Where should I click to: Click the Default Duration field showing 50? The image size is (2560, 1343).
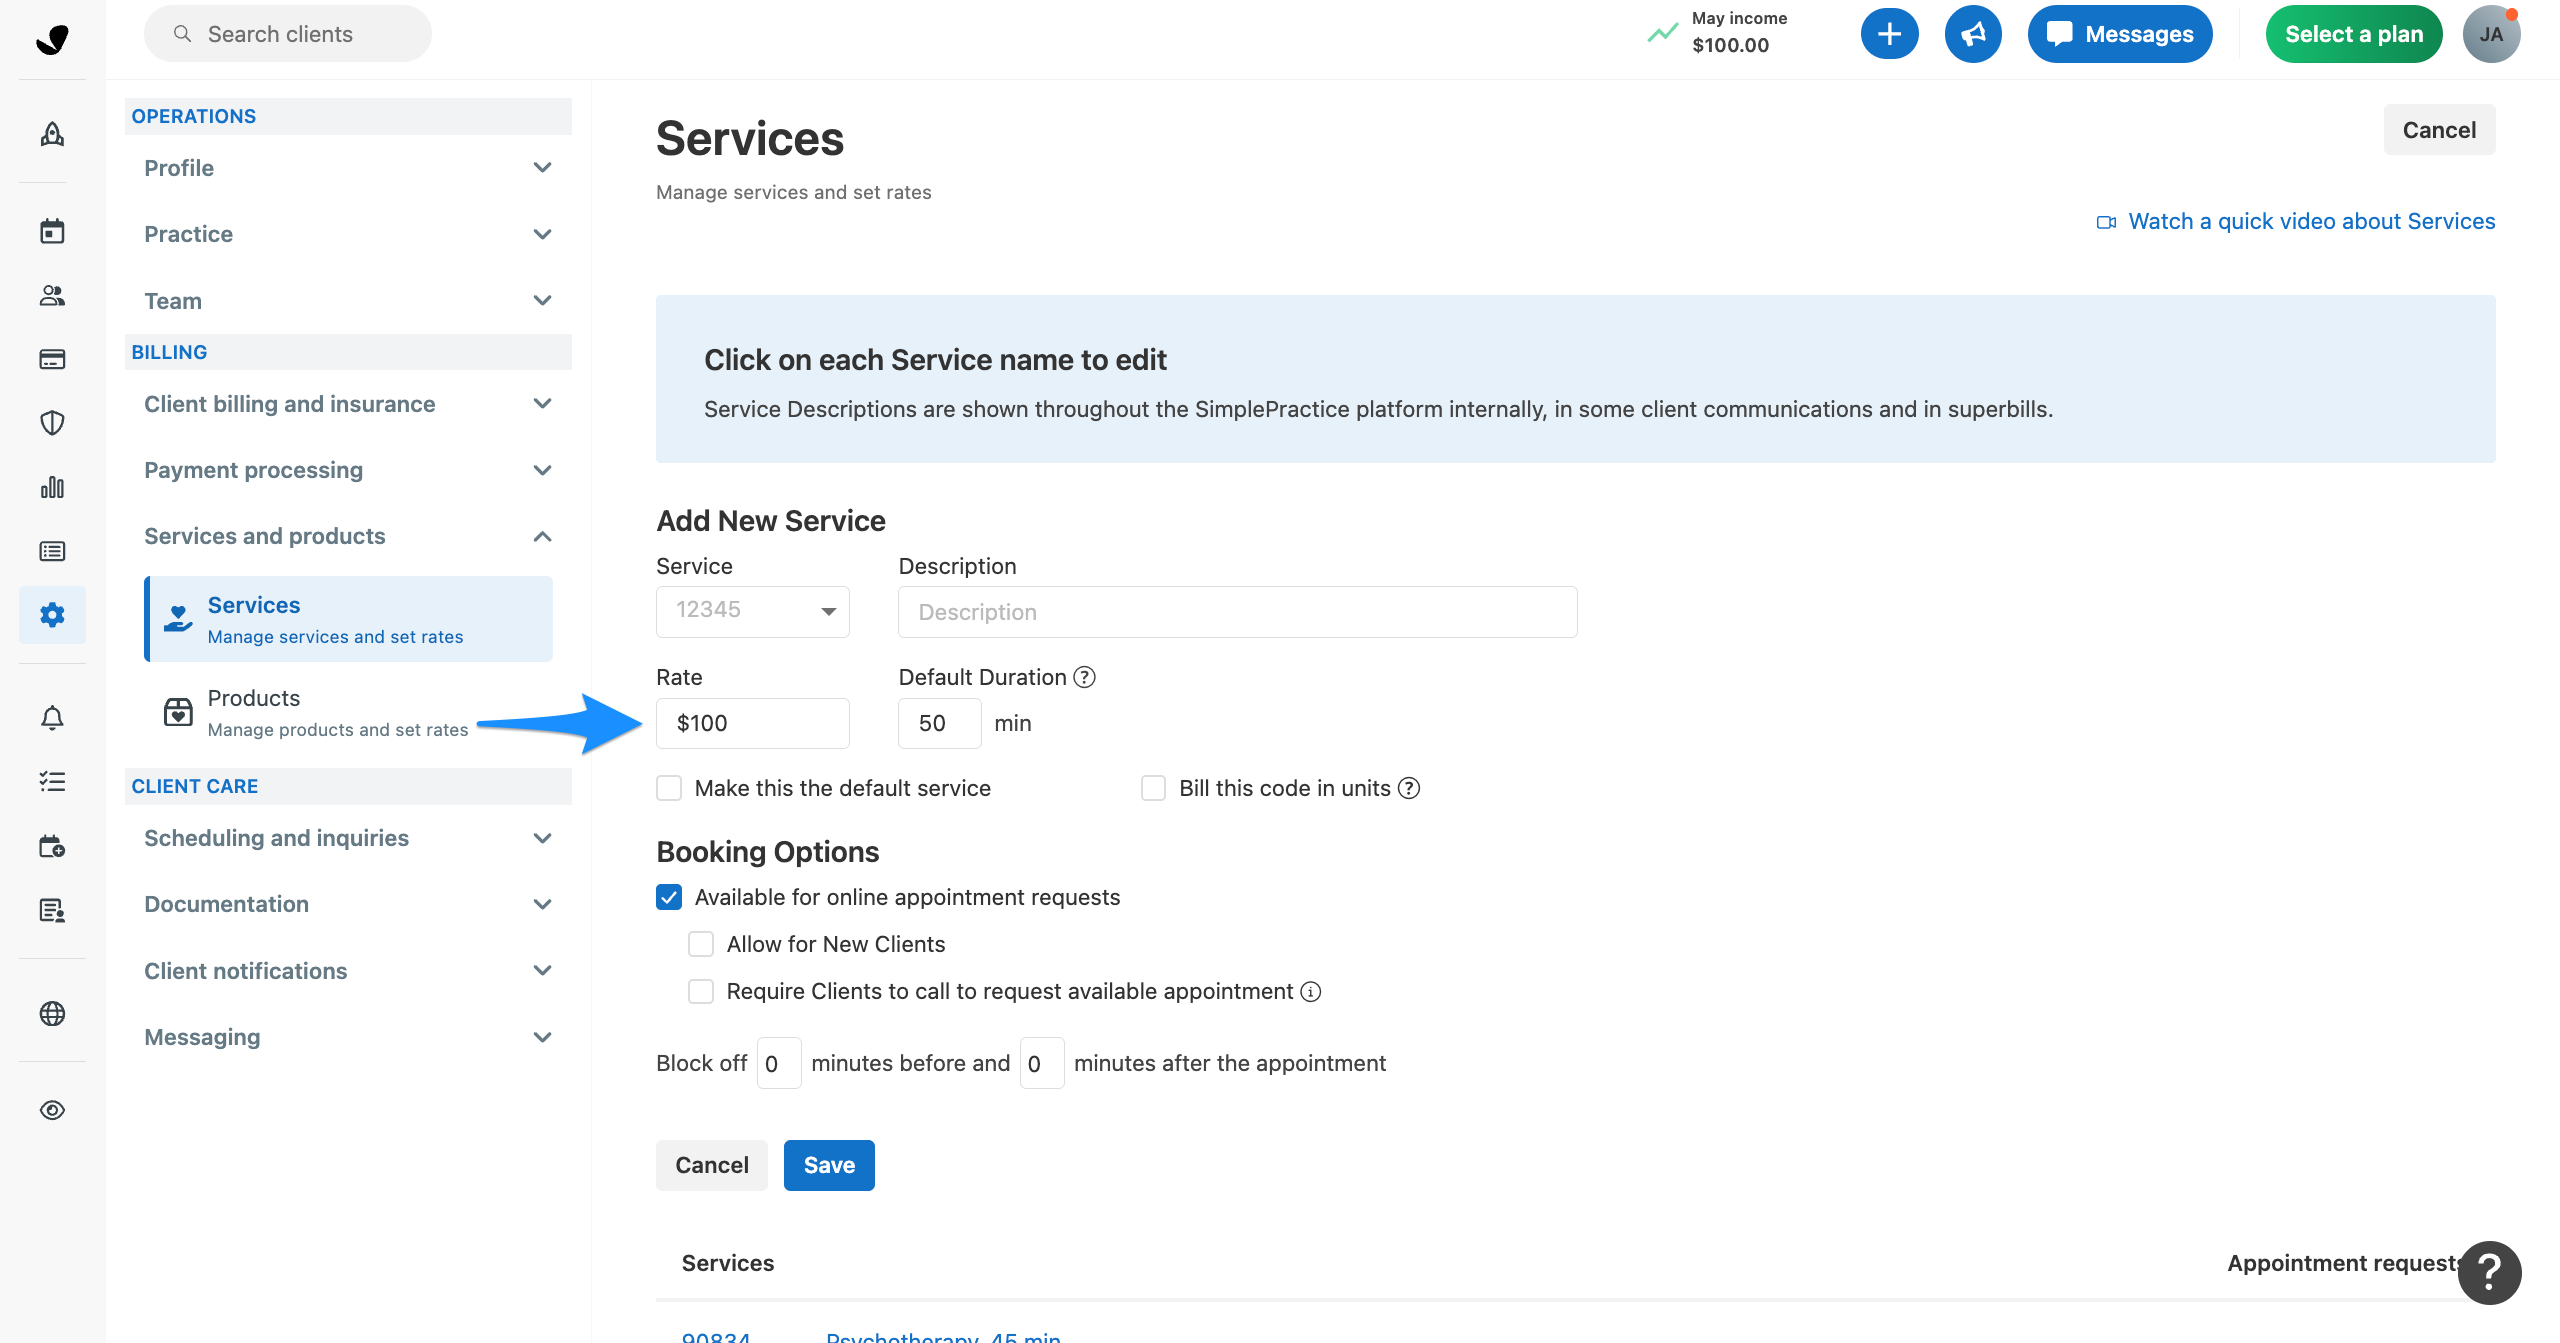point(940,723)
